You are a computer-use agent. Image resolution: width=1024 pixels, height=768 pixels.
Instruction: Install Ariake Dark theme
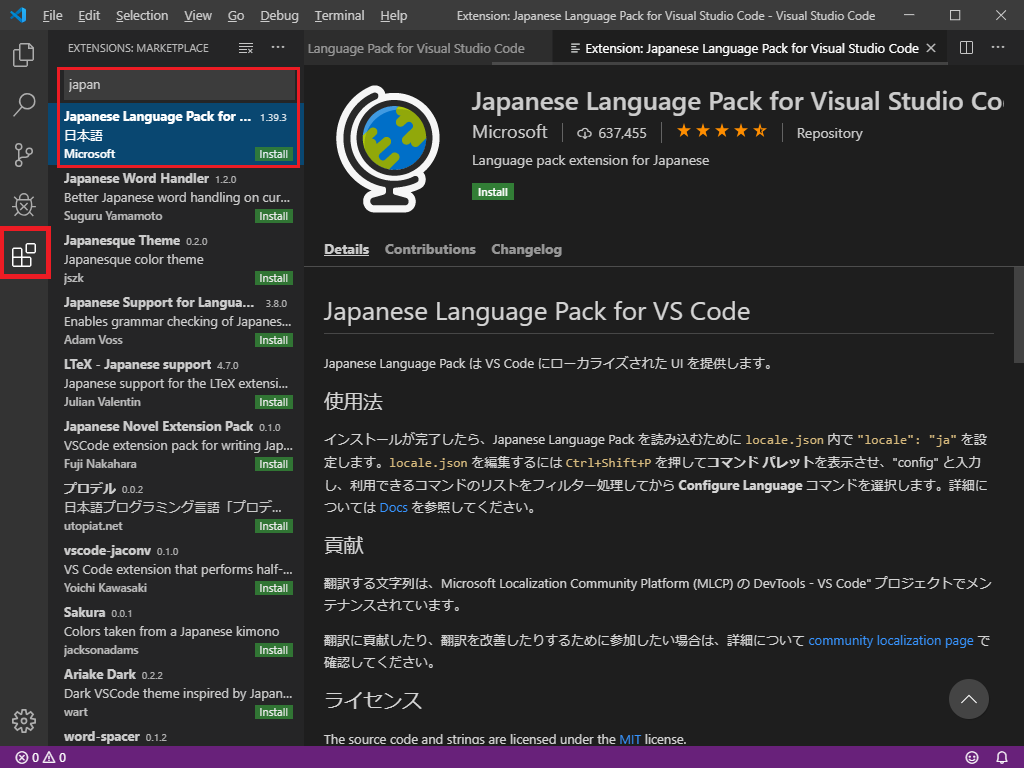(x=273, y=712)
